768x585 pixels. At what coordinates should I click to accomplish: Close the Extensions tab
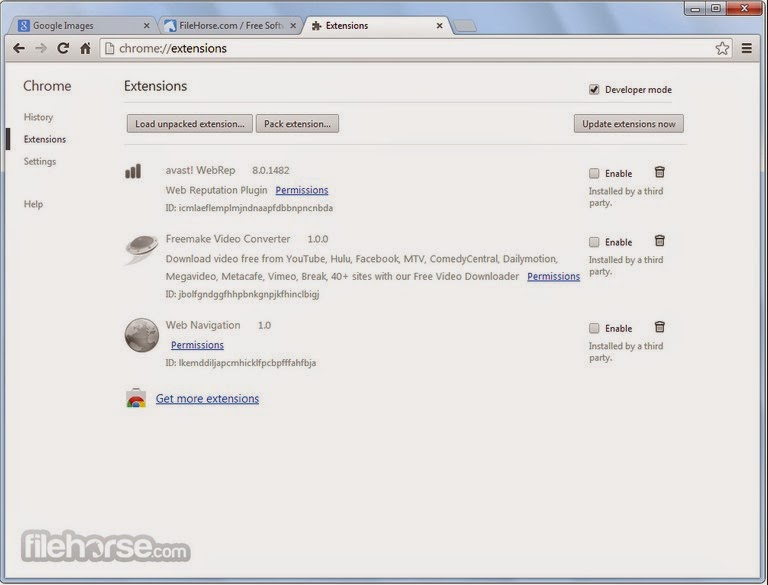[x=439, y=25]
